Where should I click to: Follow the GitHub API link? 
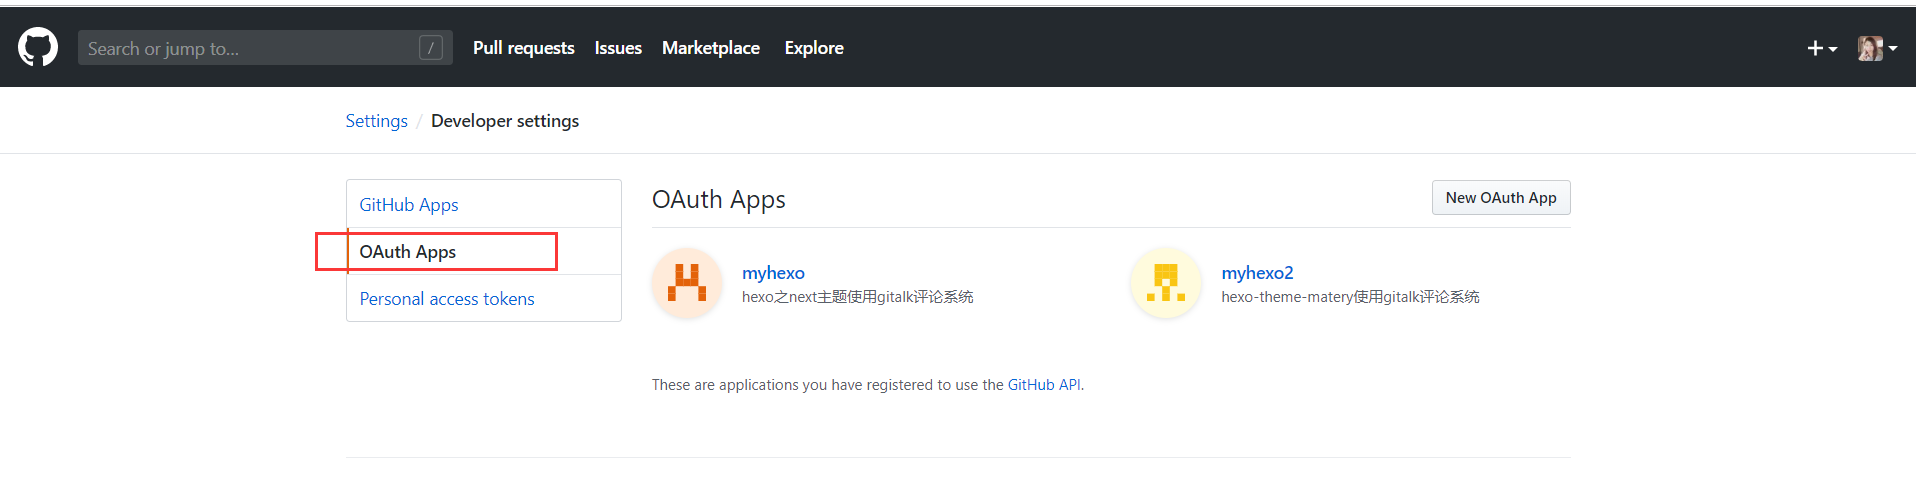(x=1044, y=385)
